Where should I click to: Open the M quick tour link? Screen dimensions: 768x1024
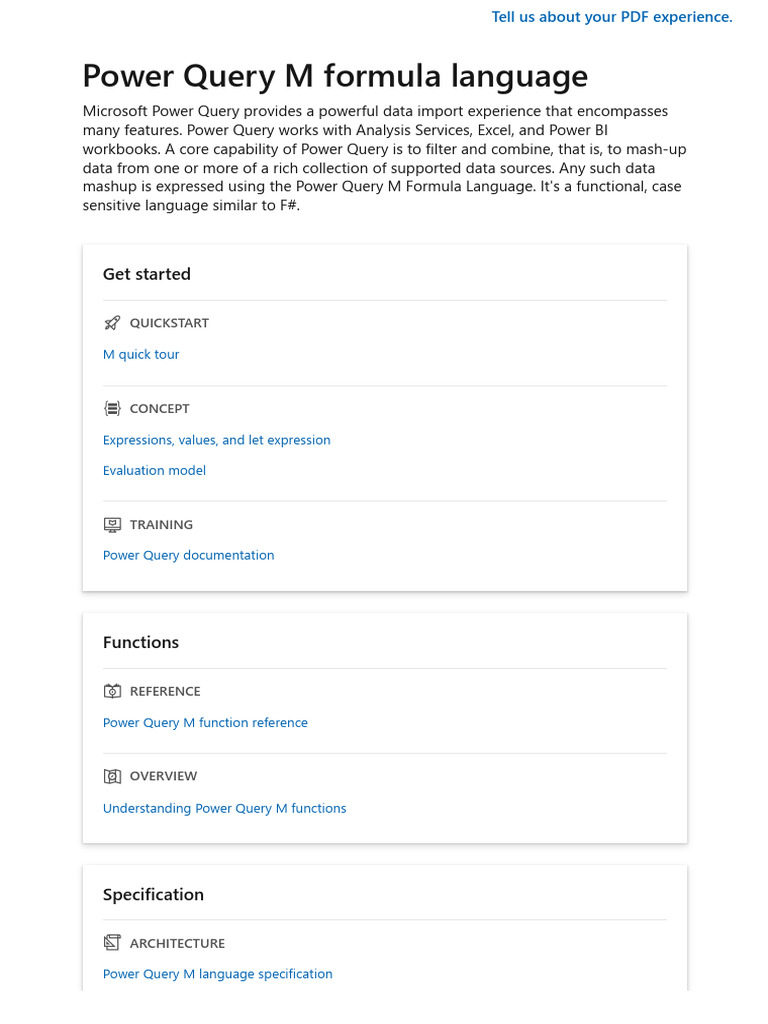pos(141,355)
